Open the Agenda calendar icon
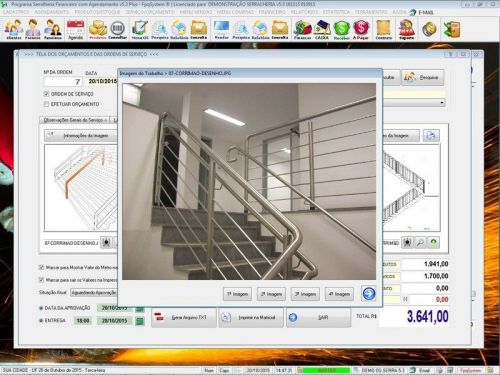The image size is (500, 375). pos(75,29)
